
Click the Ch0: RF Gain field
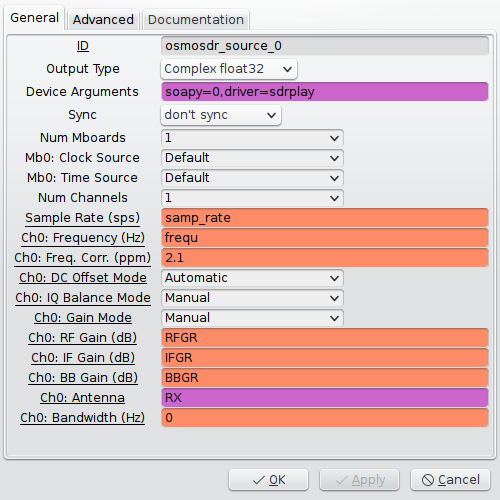click(325, 338)
